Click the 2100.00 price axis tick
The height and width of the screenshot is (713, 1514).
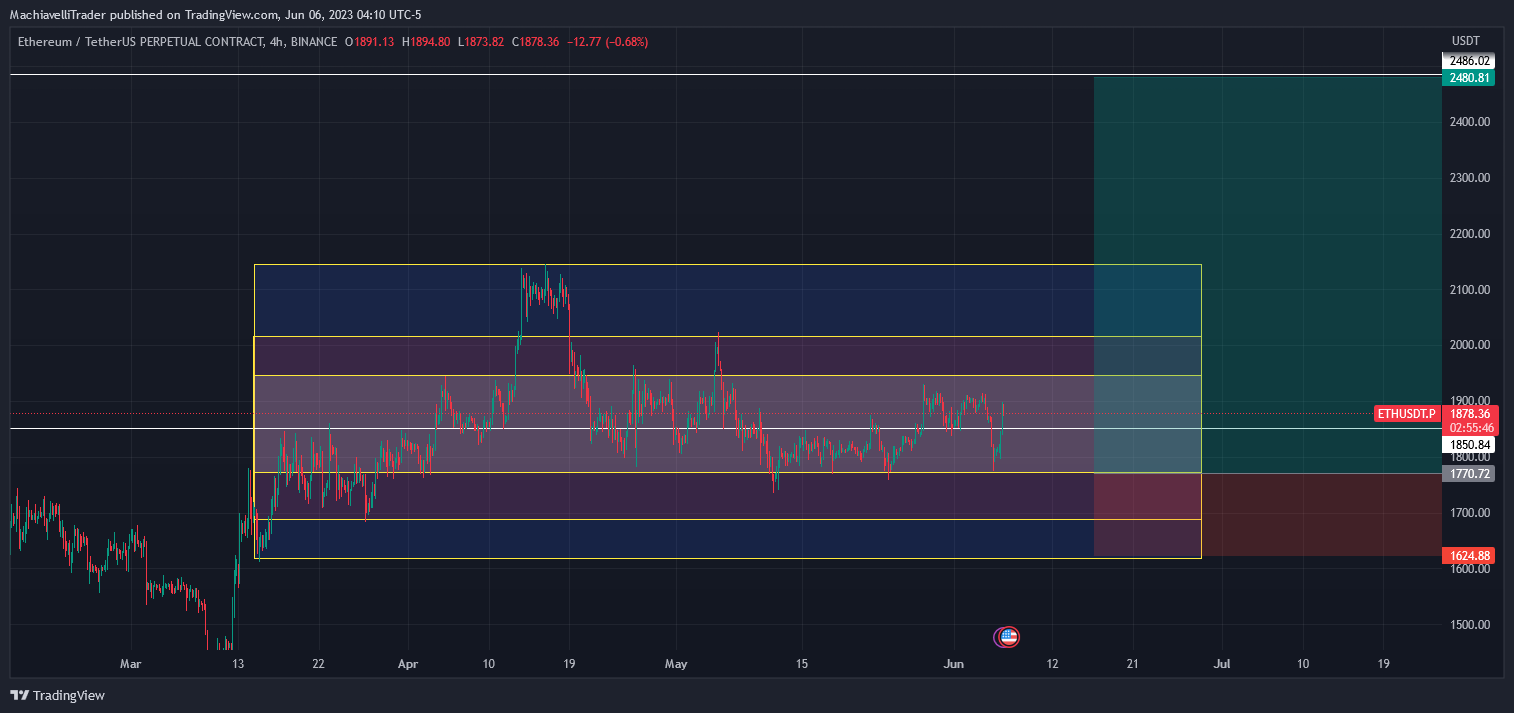coord(1470,290)
